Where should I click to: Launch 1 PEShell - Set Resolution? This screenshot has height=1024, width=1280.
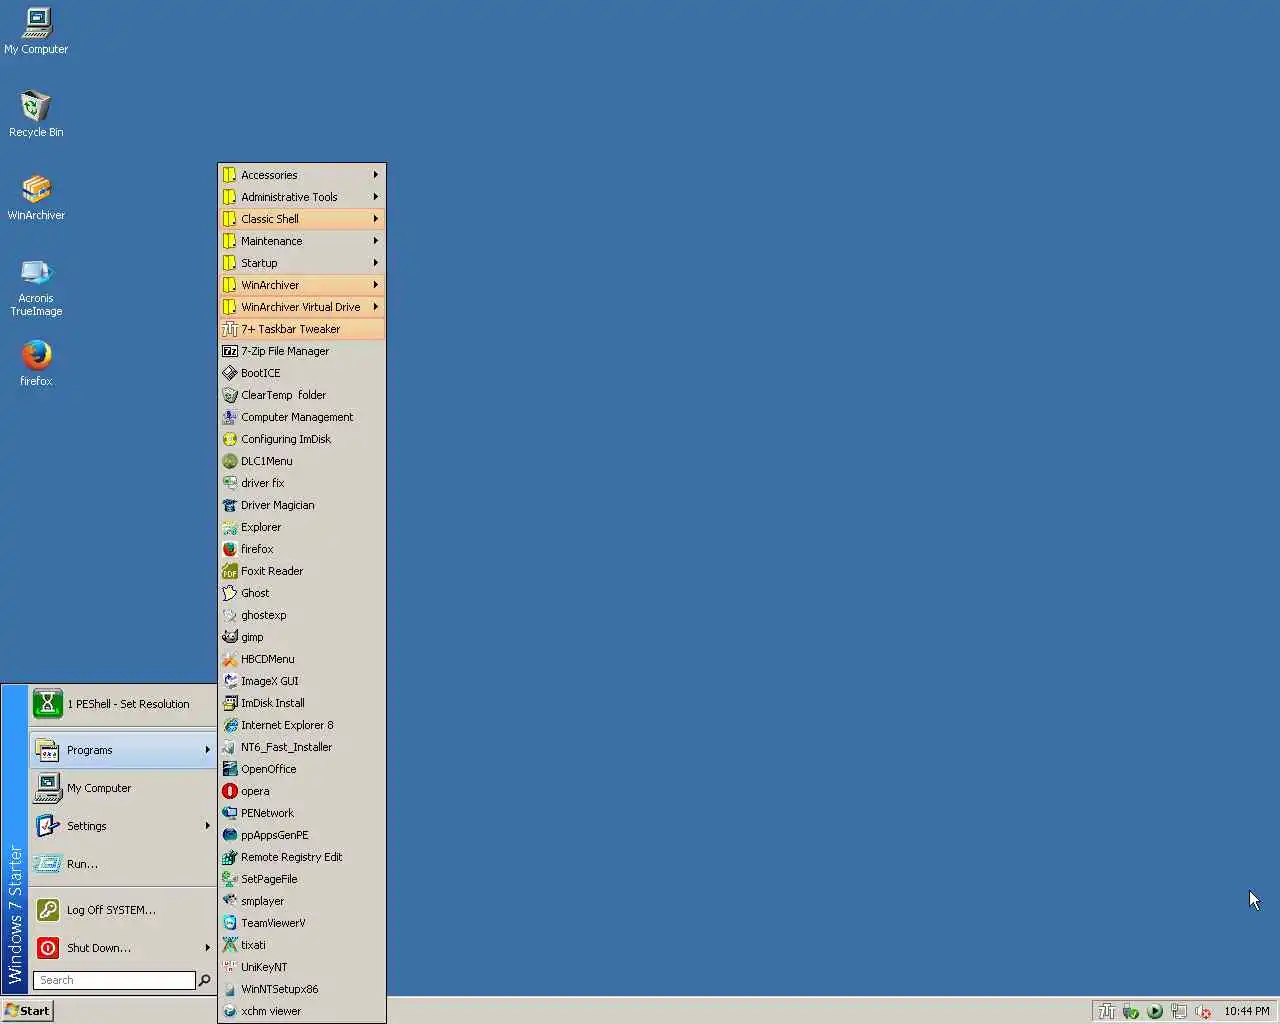(123, 704)
